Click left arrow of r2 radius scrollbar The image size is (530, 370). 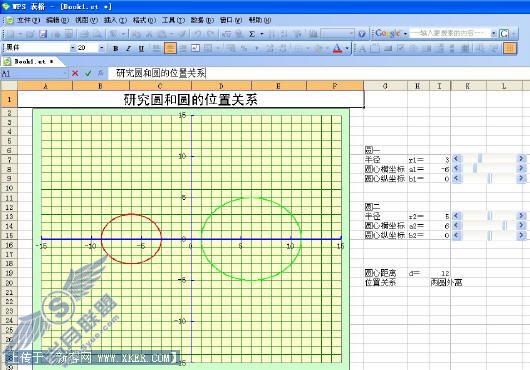point(456,215)
